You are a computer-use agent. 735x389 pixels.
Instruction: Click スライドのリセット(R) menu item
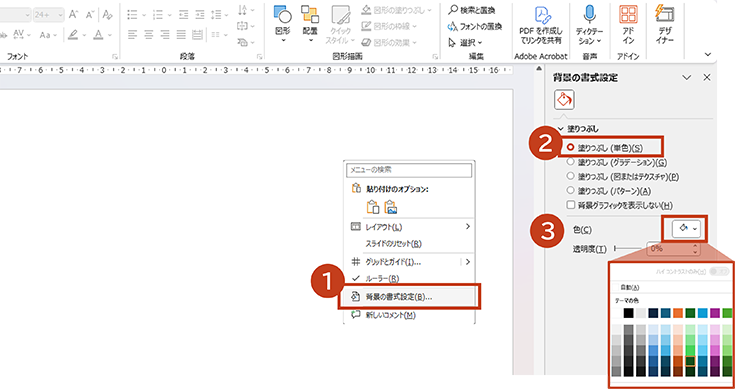tap(410, 244)
